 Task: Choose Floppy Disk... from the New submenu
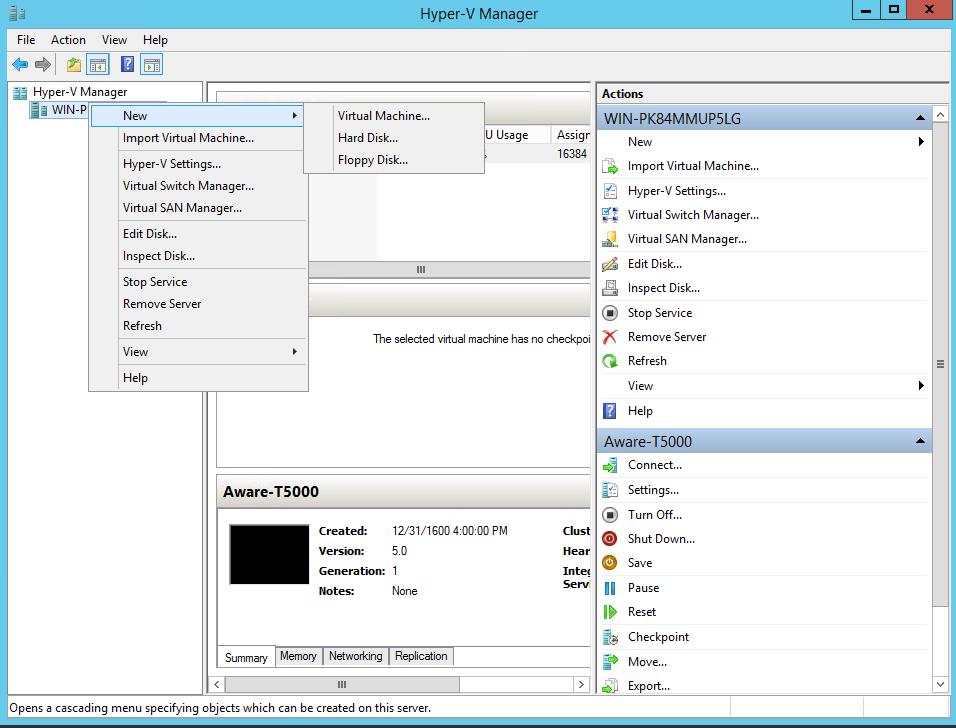point(394,160)
